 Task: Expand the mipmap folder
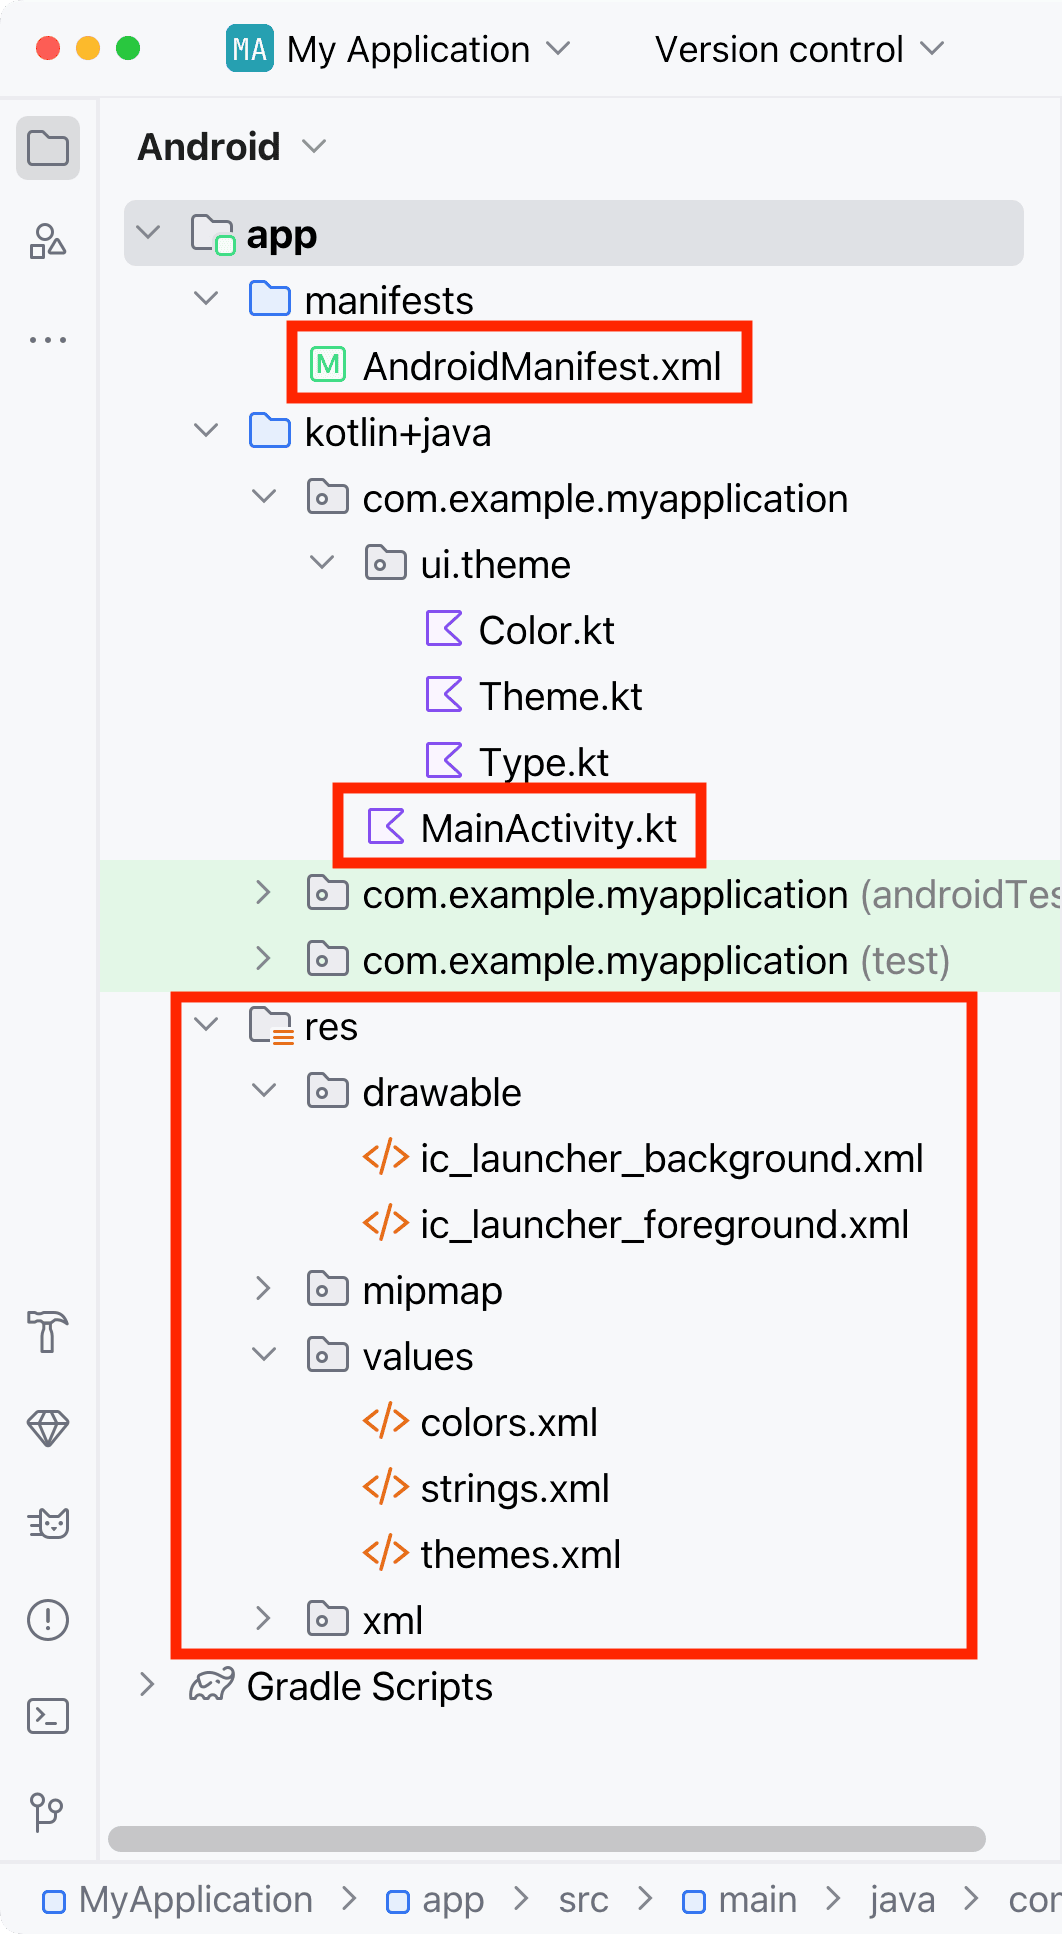coord(263,1289)
